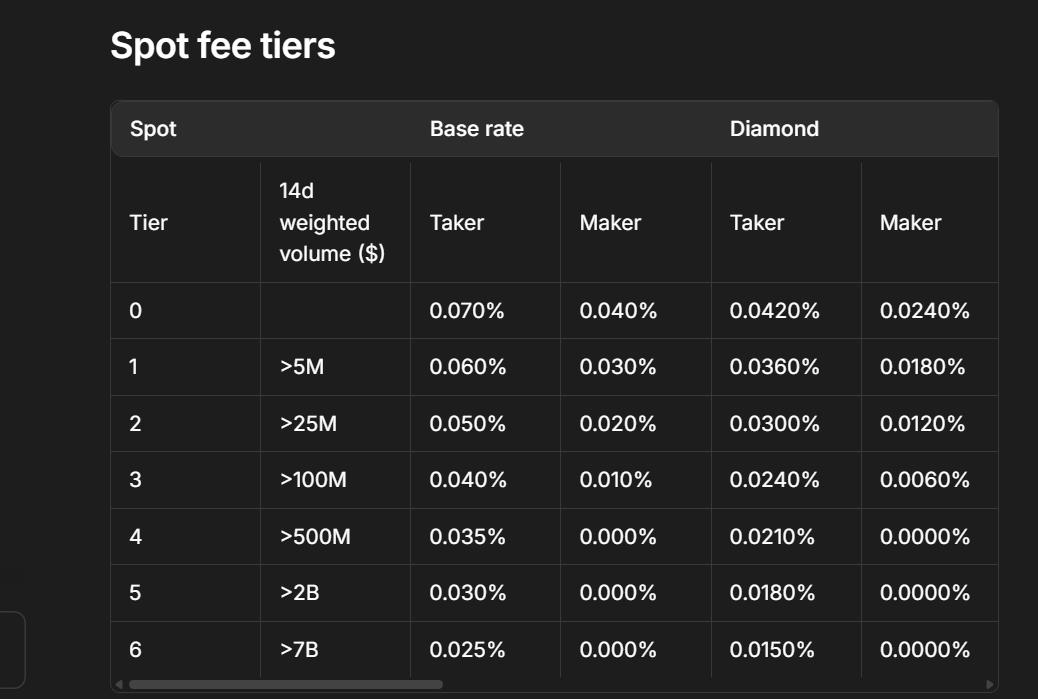Screen dimensions: 1038x699
Task: Click the 14d weighted volume ($) header
Action: point(325,223)
